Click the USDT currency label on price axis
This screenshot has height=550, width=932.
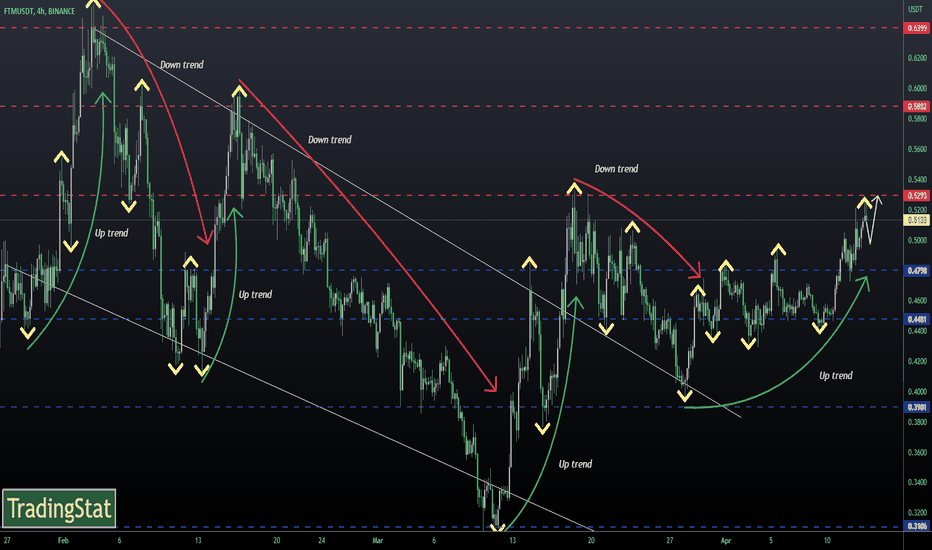click(x=915, y=9)
